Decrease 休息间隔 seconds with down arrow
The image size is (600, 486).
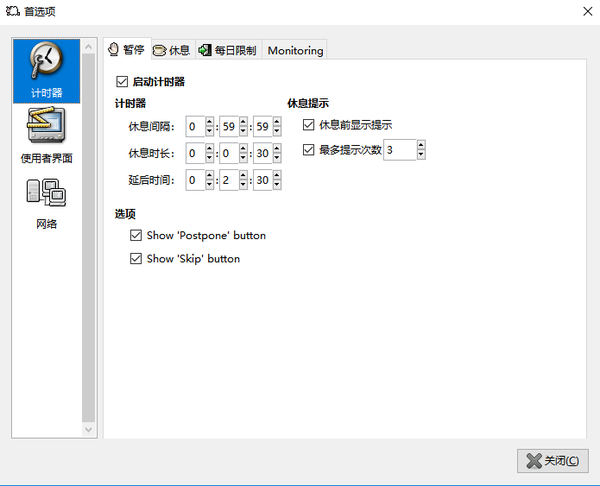[x=277, y=131]
